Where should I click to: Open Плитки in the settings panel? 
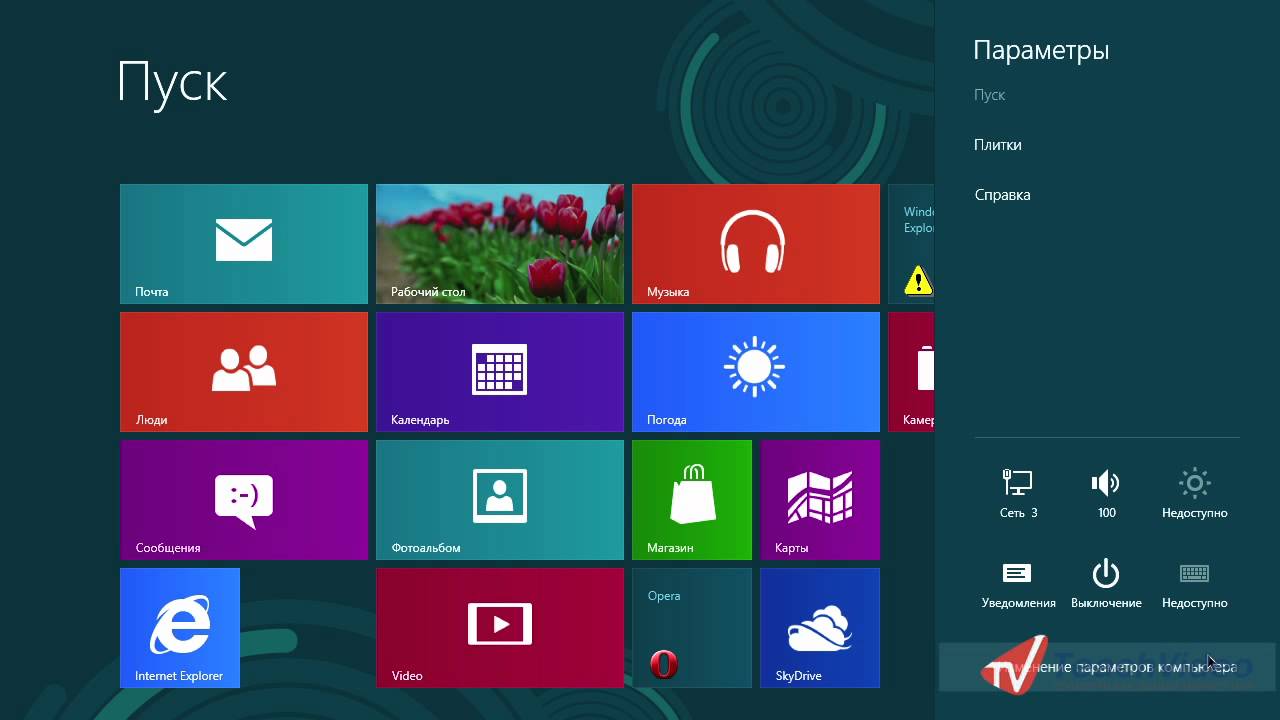pyautogui.click(x=998, y=145)
